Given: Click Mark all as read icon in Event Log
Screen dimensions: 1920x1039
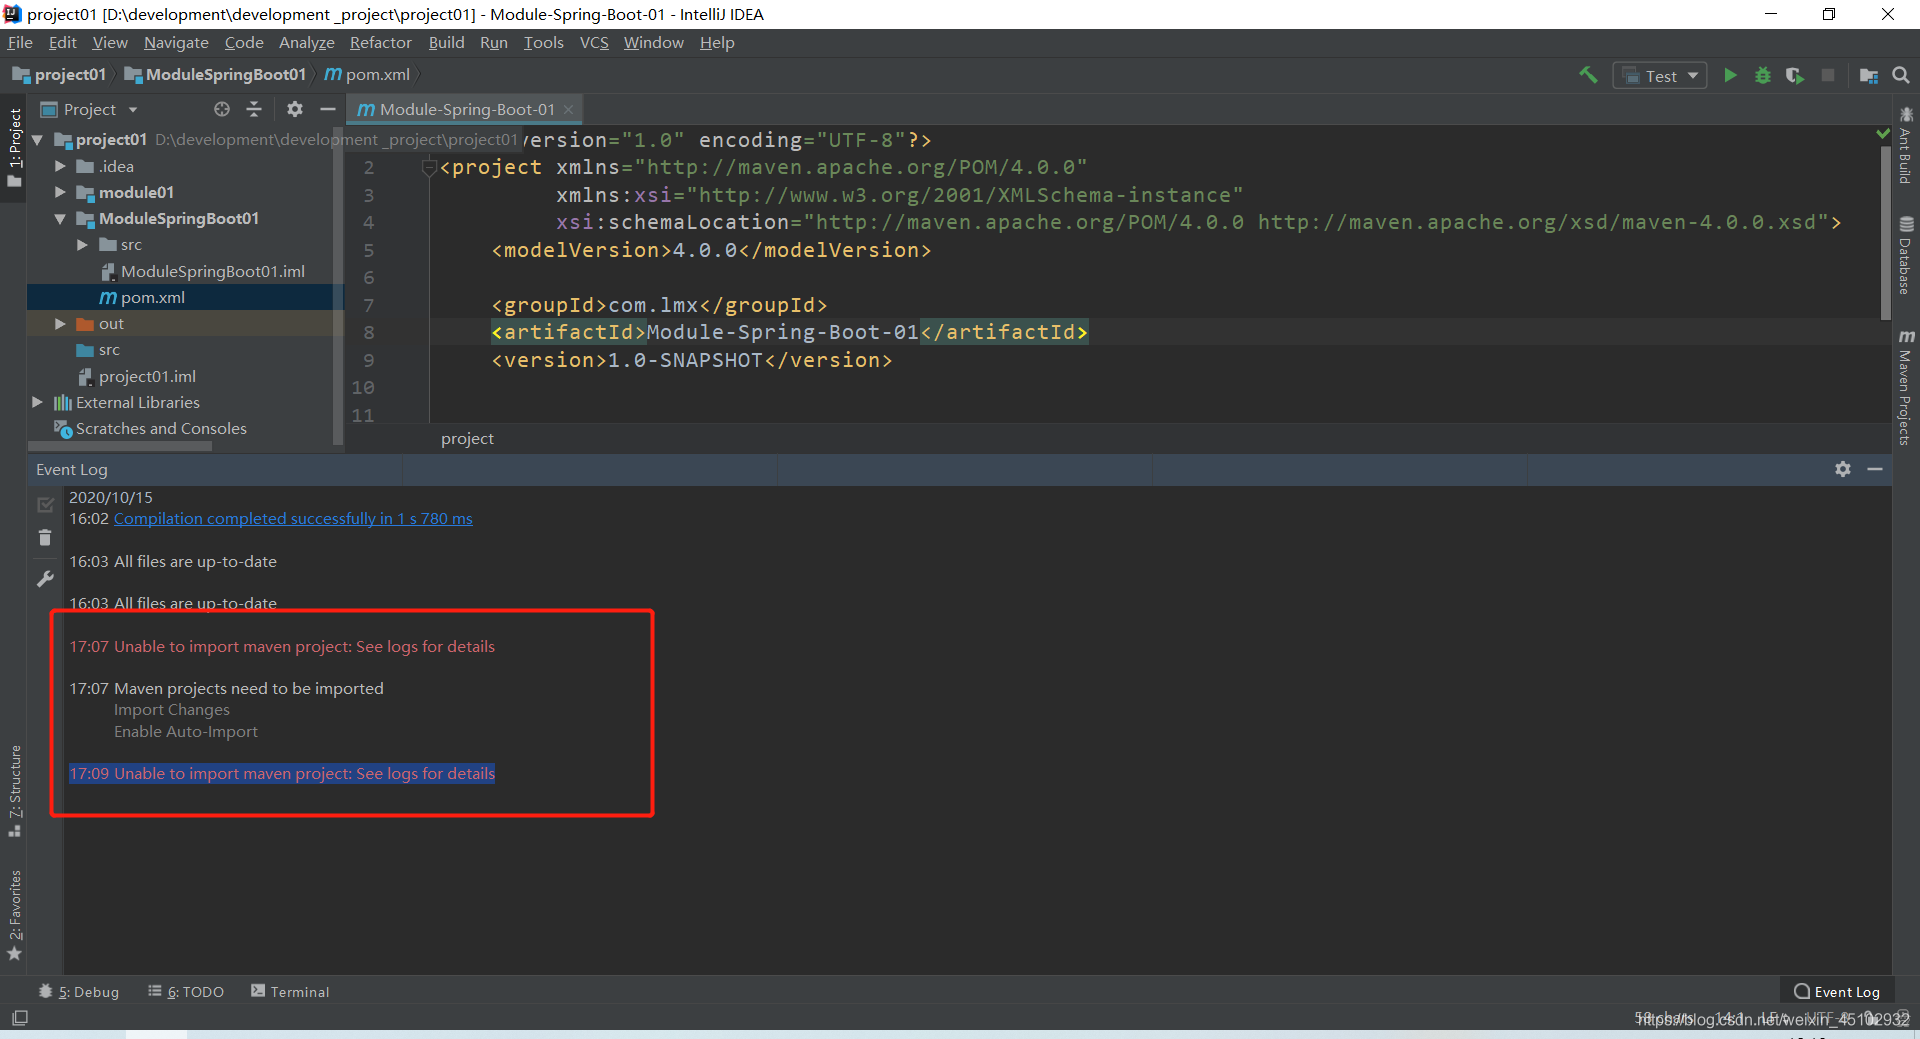Looking at the screenshot, I should click(x=45, y=505).
